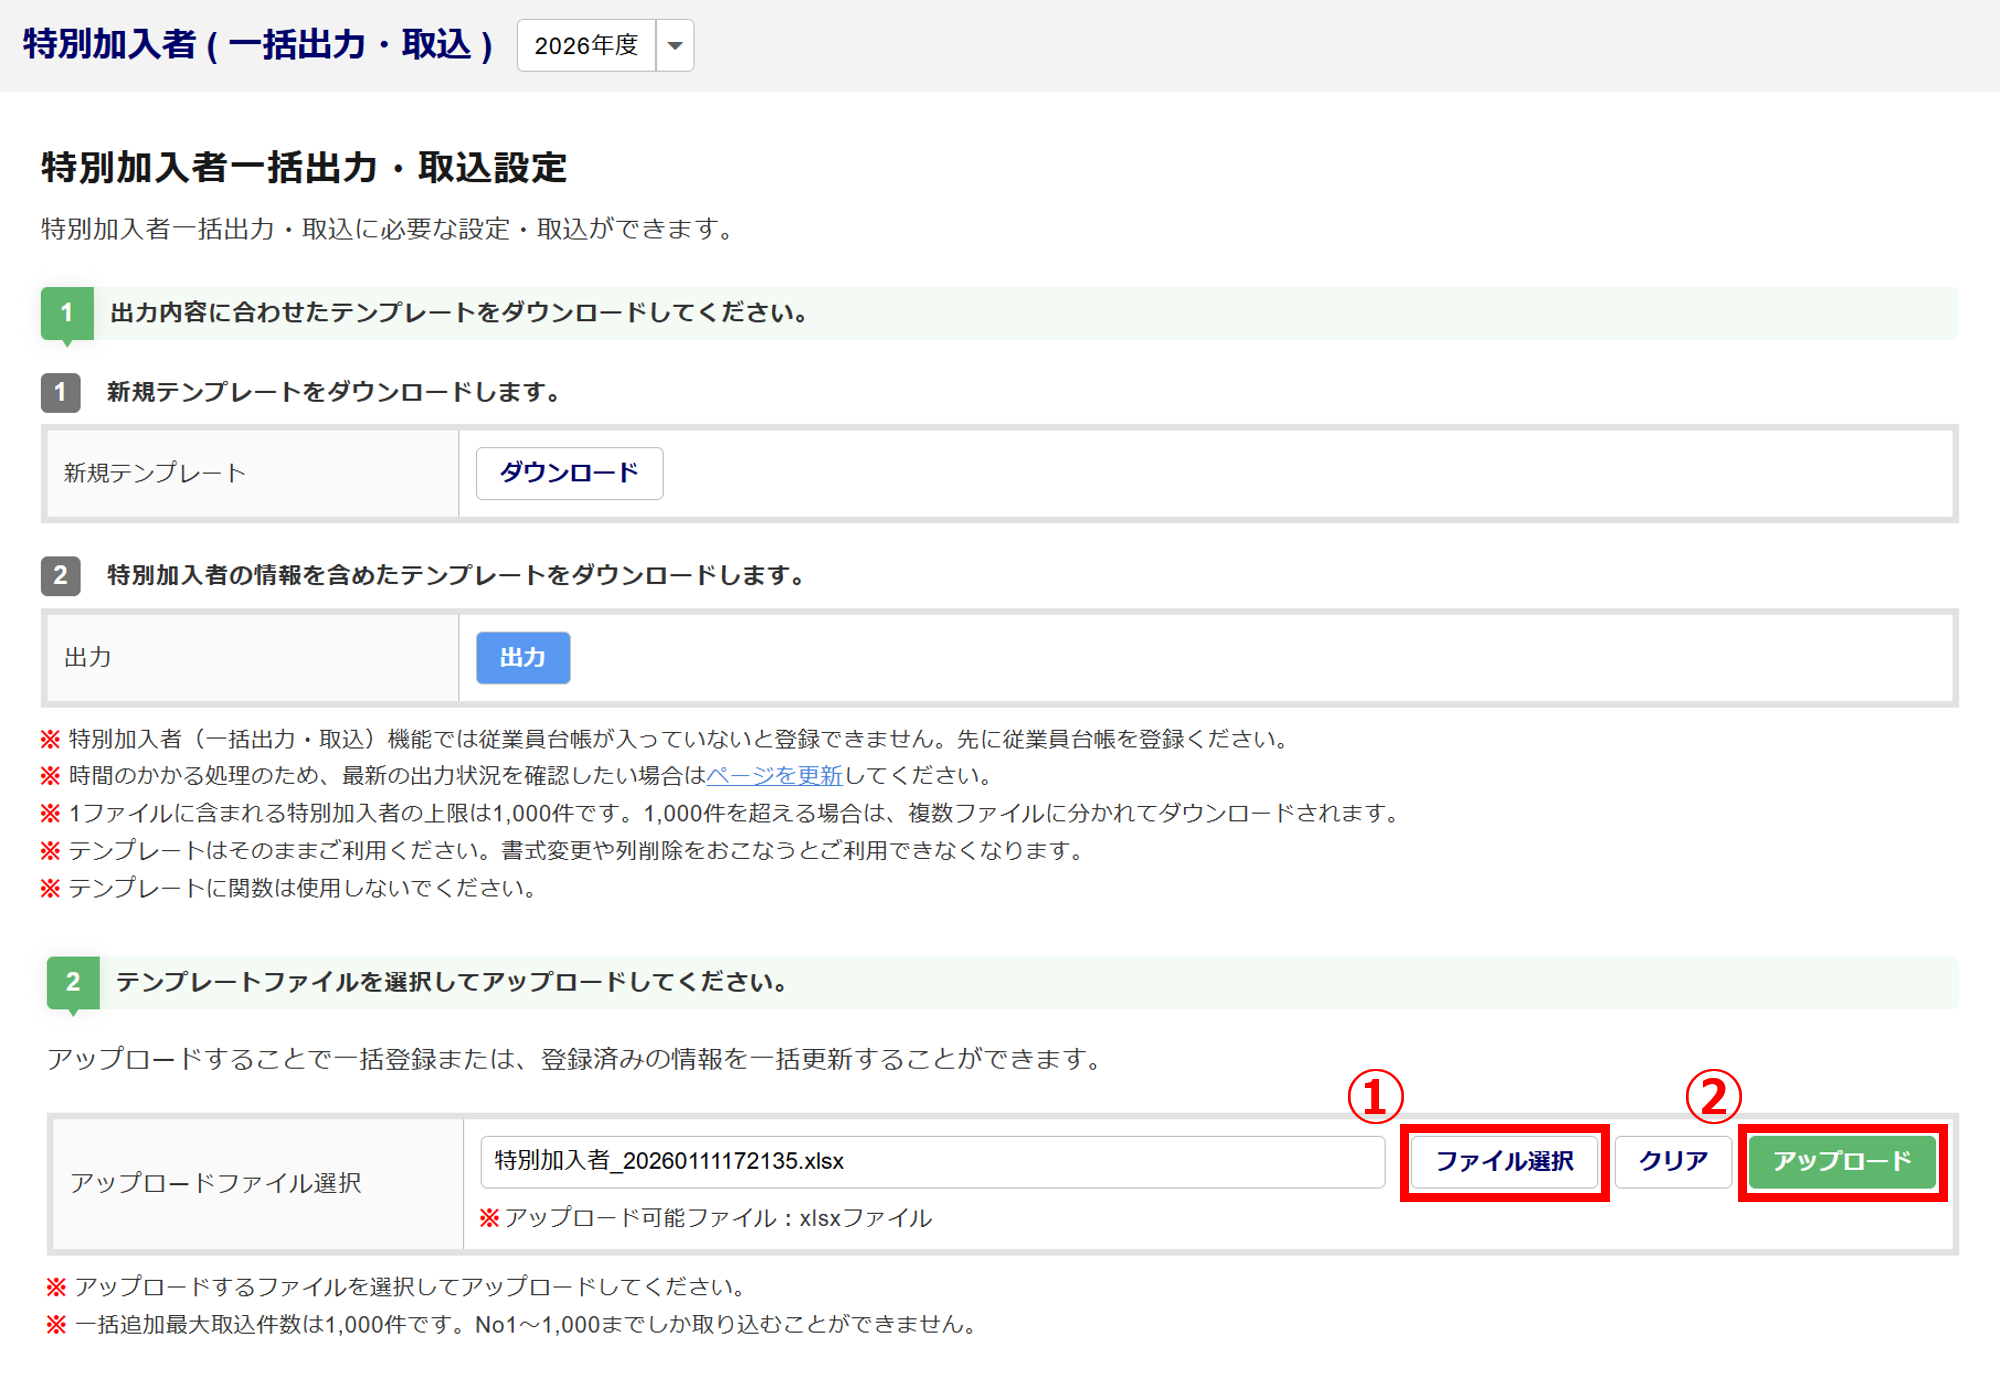Click the 特別加入者一括出力・取込設定 heading
The width and height of the screenshot is (2000, 1381).
[x=304, y=167]
